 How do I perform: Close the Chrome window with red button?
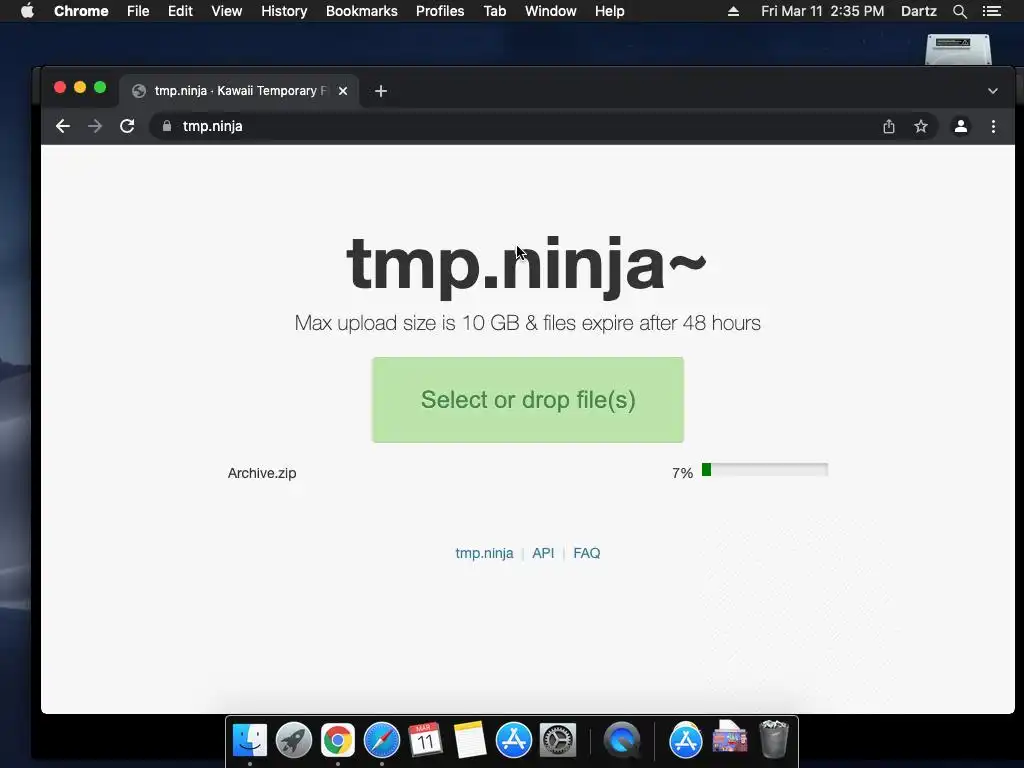pyautogui.click(x=60, y=88)
